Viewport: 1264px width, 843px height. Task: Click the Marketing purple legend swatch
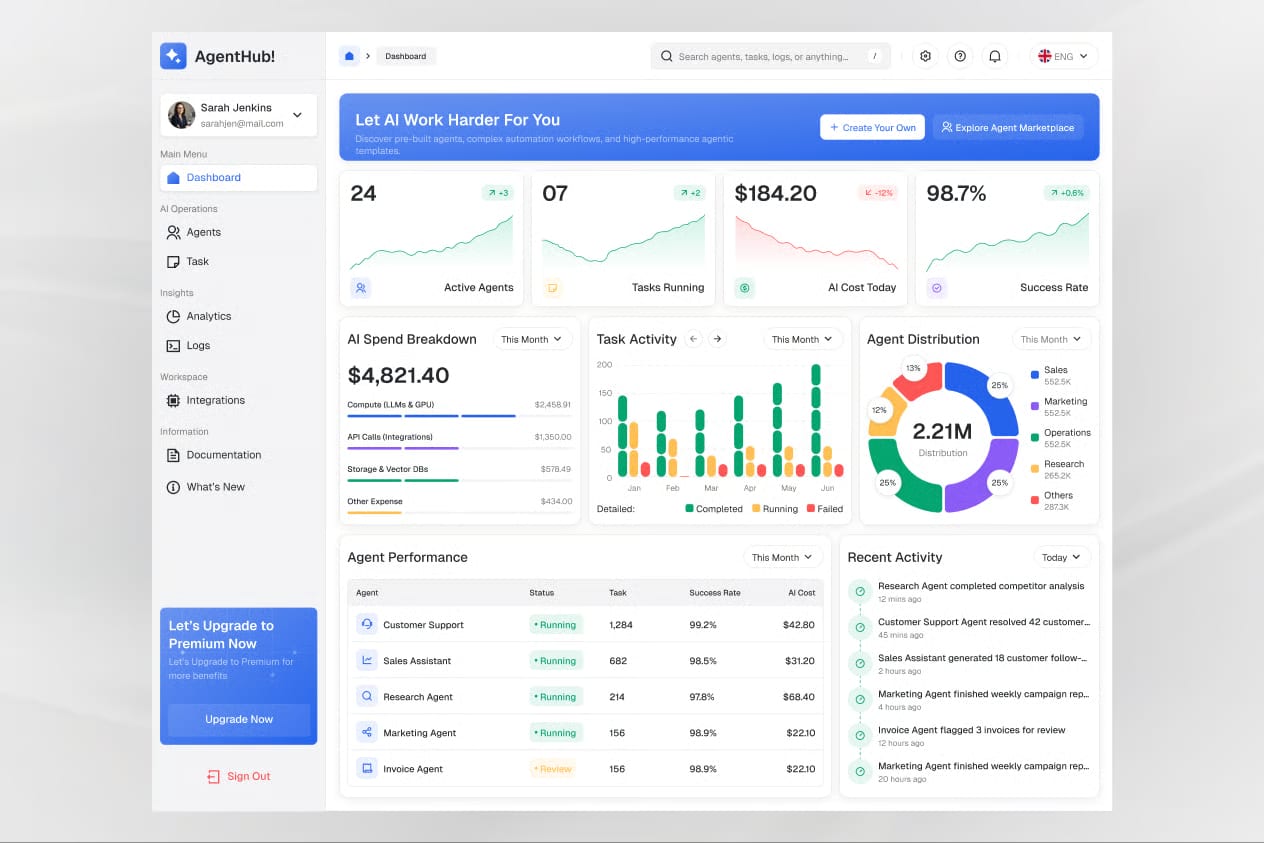point(1035,407)
